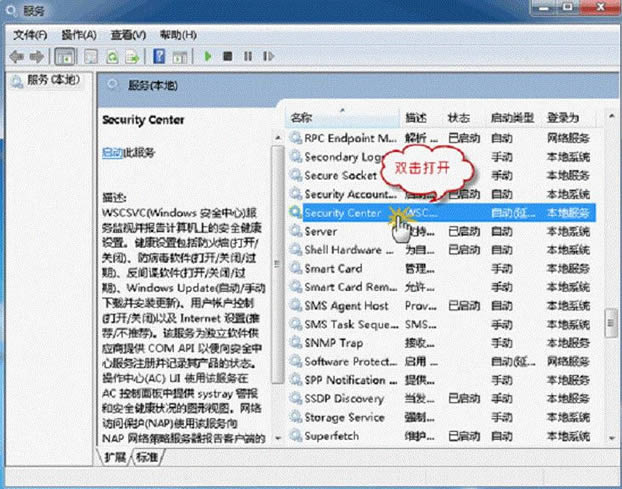Click the gear icon beside Storage Service

tap(296, 417)
